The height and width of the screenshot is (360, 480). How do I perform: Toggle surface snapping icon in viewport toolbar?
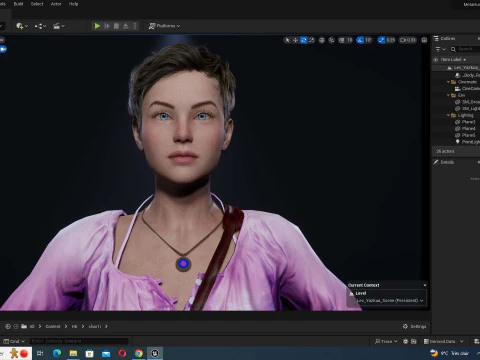(332, 40)
